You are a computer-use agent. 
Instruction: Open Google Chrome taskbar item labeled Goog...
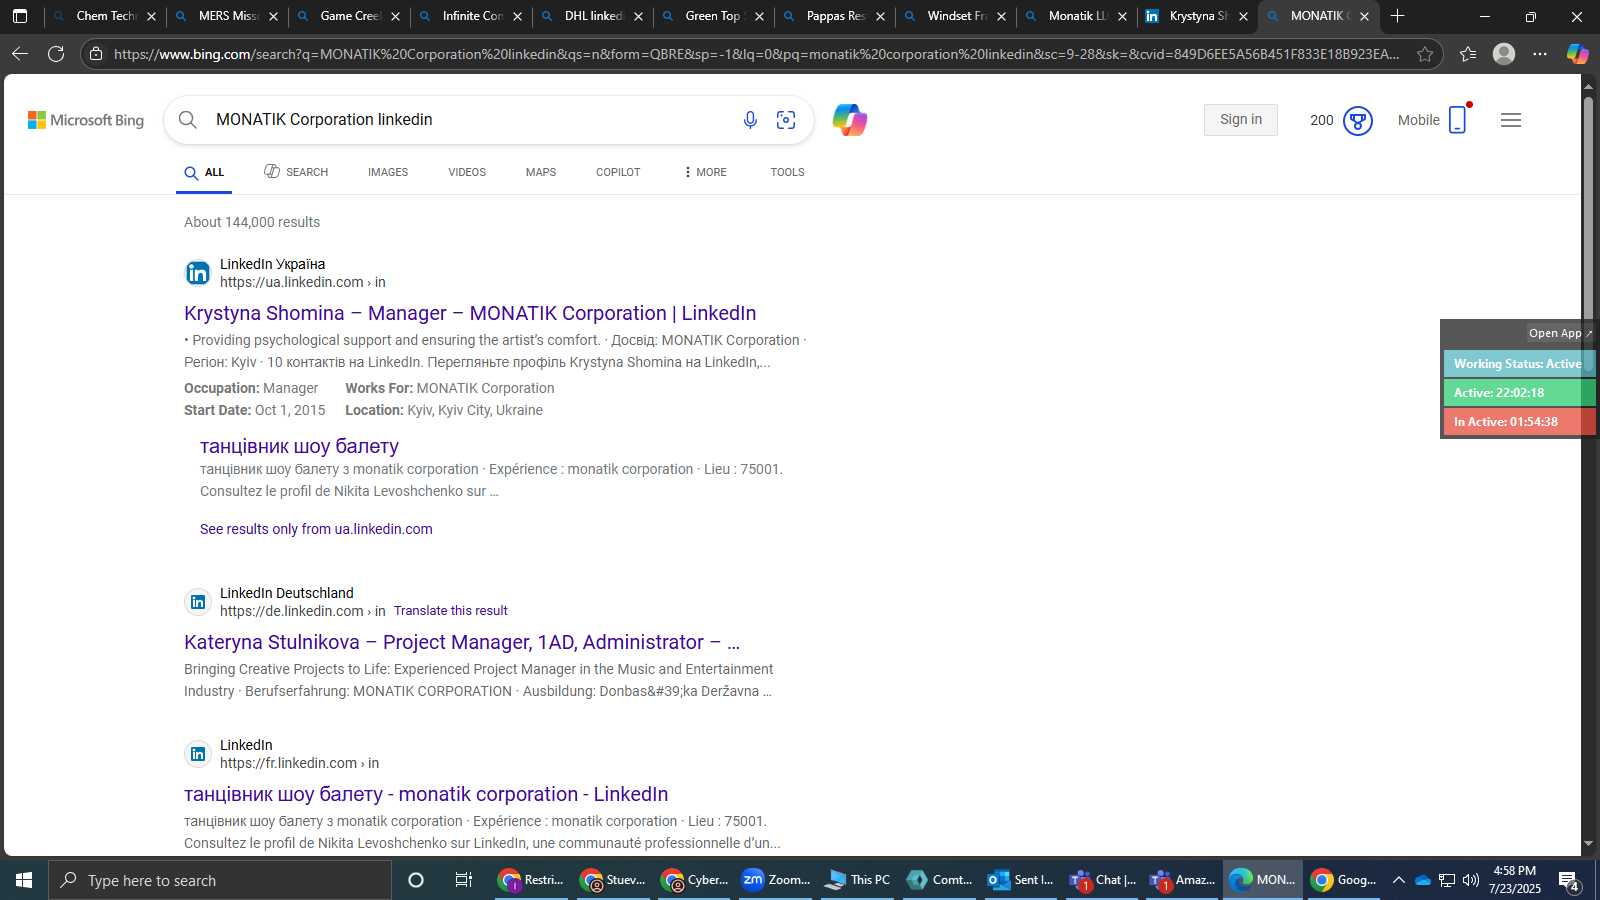[1345, 880]
